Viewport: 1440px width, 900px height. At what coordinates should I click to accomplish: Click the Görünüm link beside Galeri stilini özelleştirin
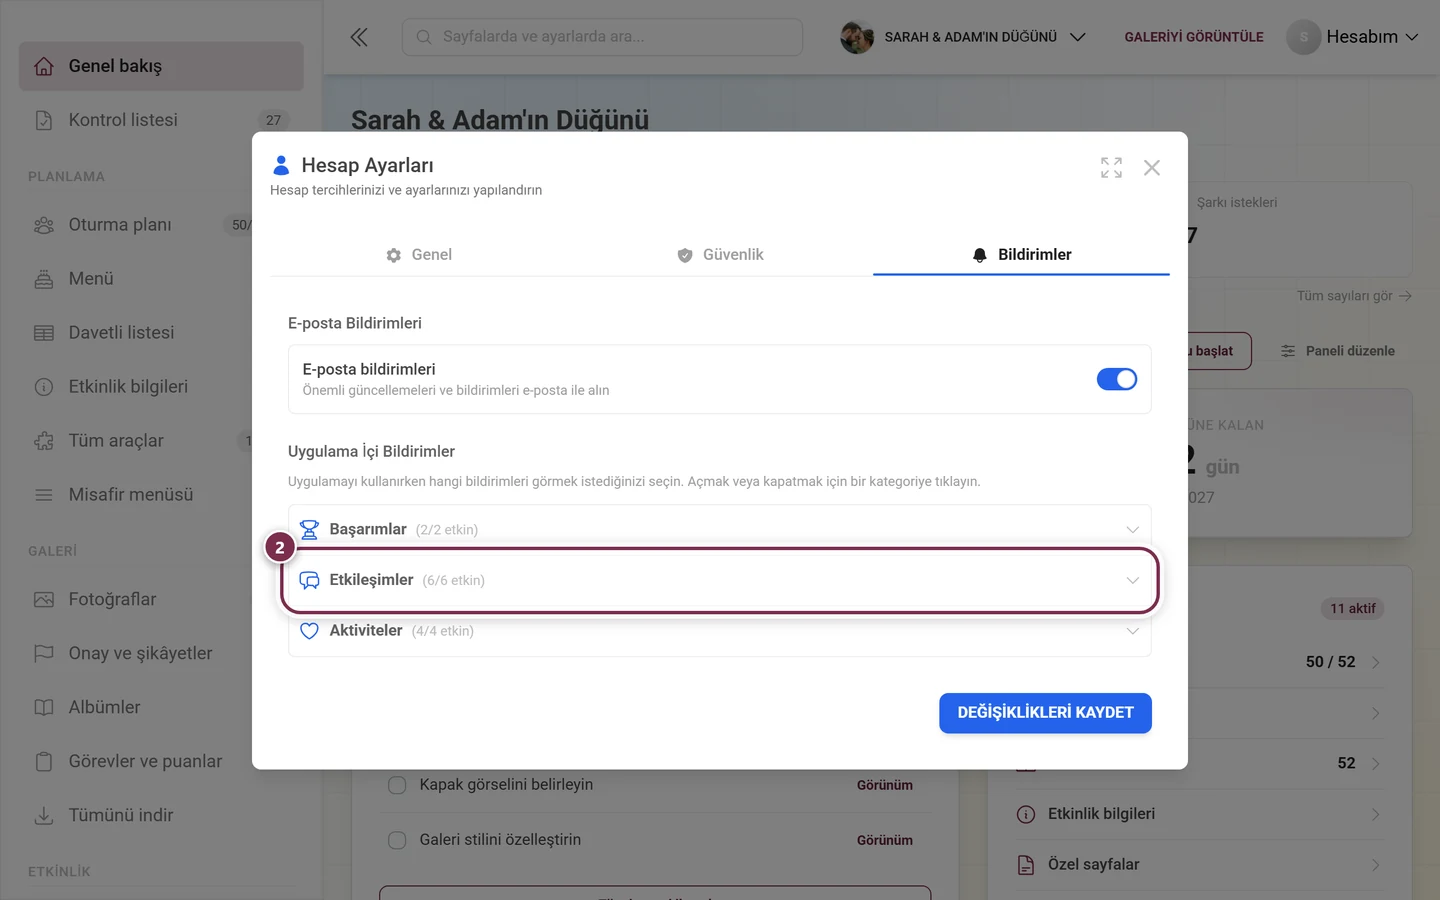[884, 840]
